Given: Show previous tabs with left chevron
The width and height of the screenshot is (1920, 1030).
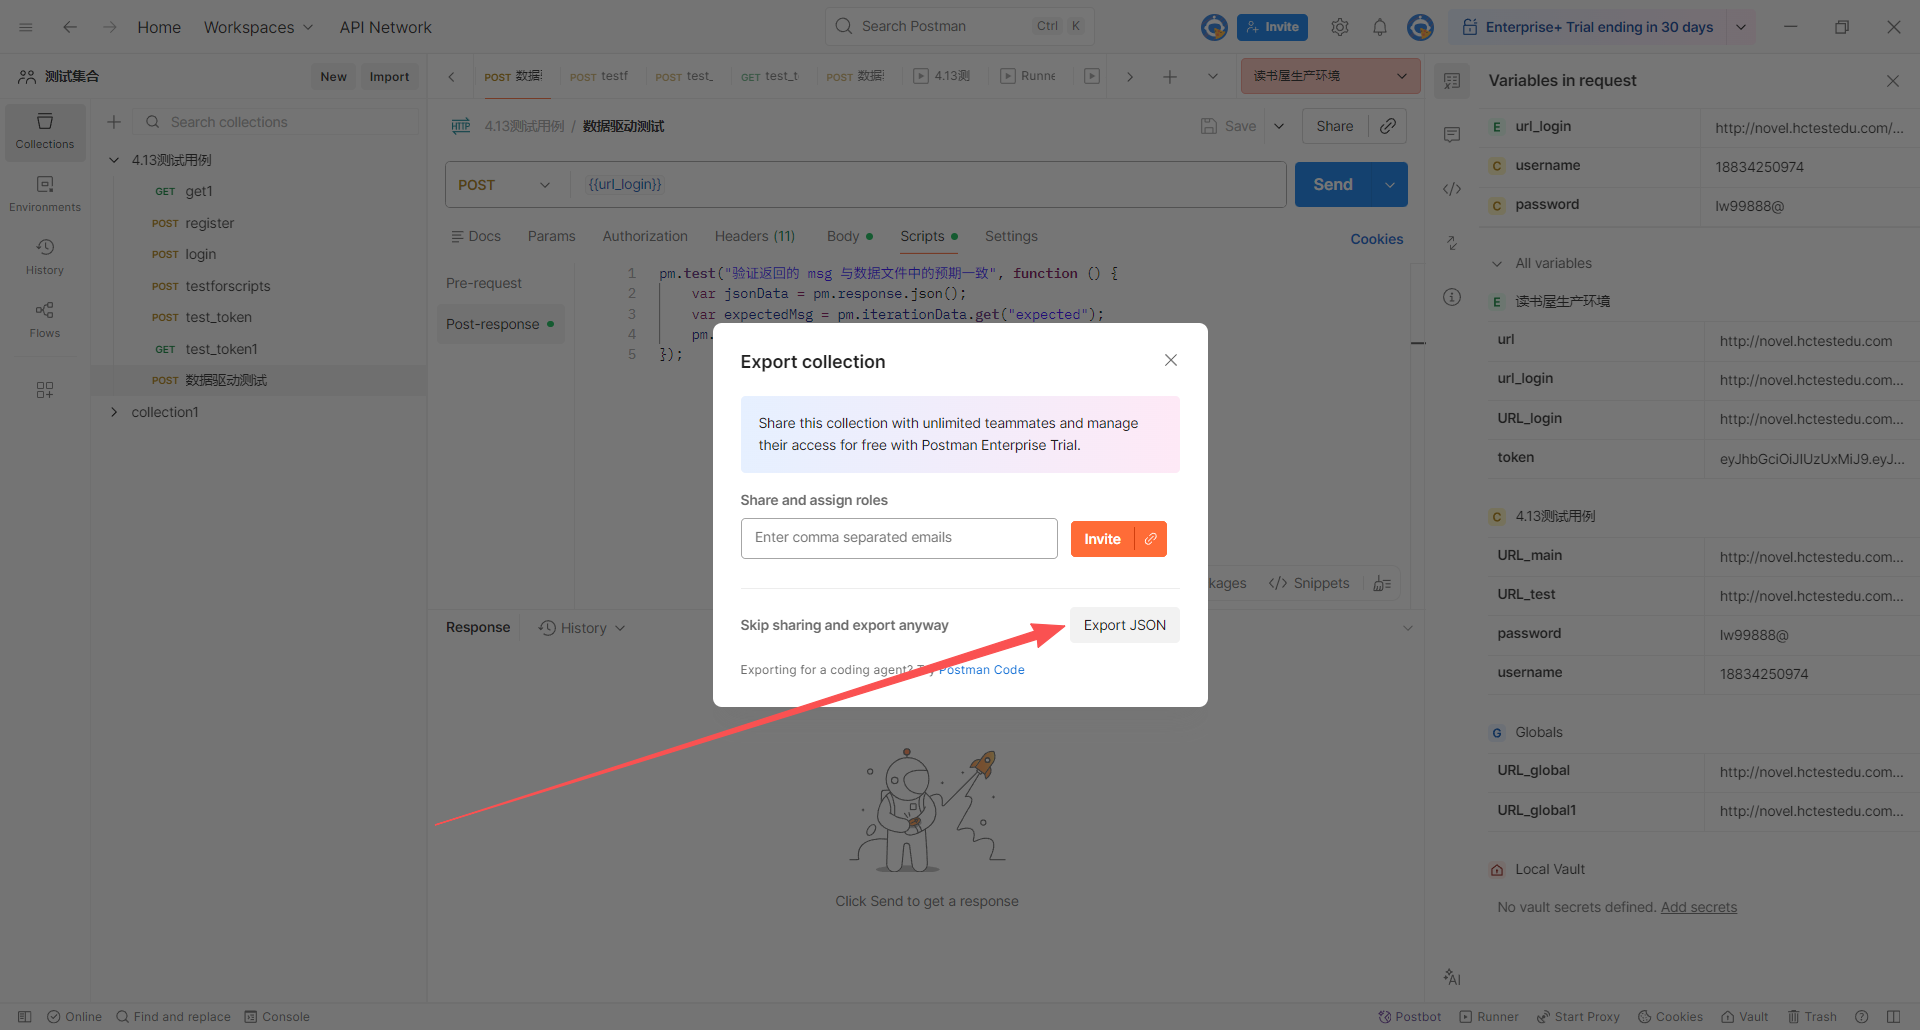Looking at the screenshot, I should pos(451,77).
